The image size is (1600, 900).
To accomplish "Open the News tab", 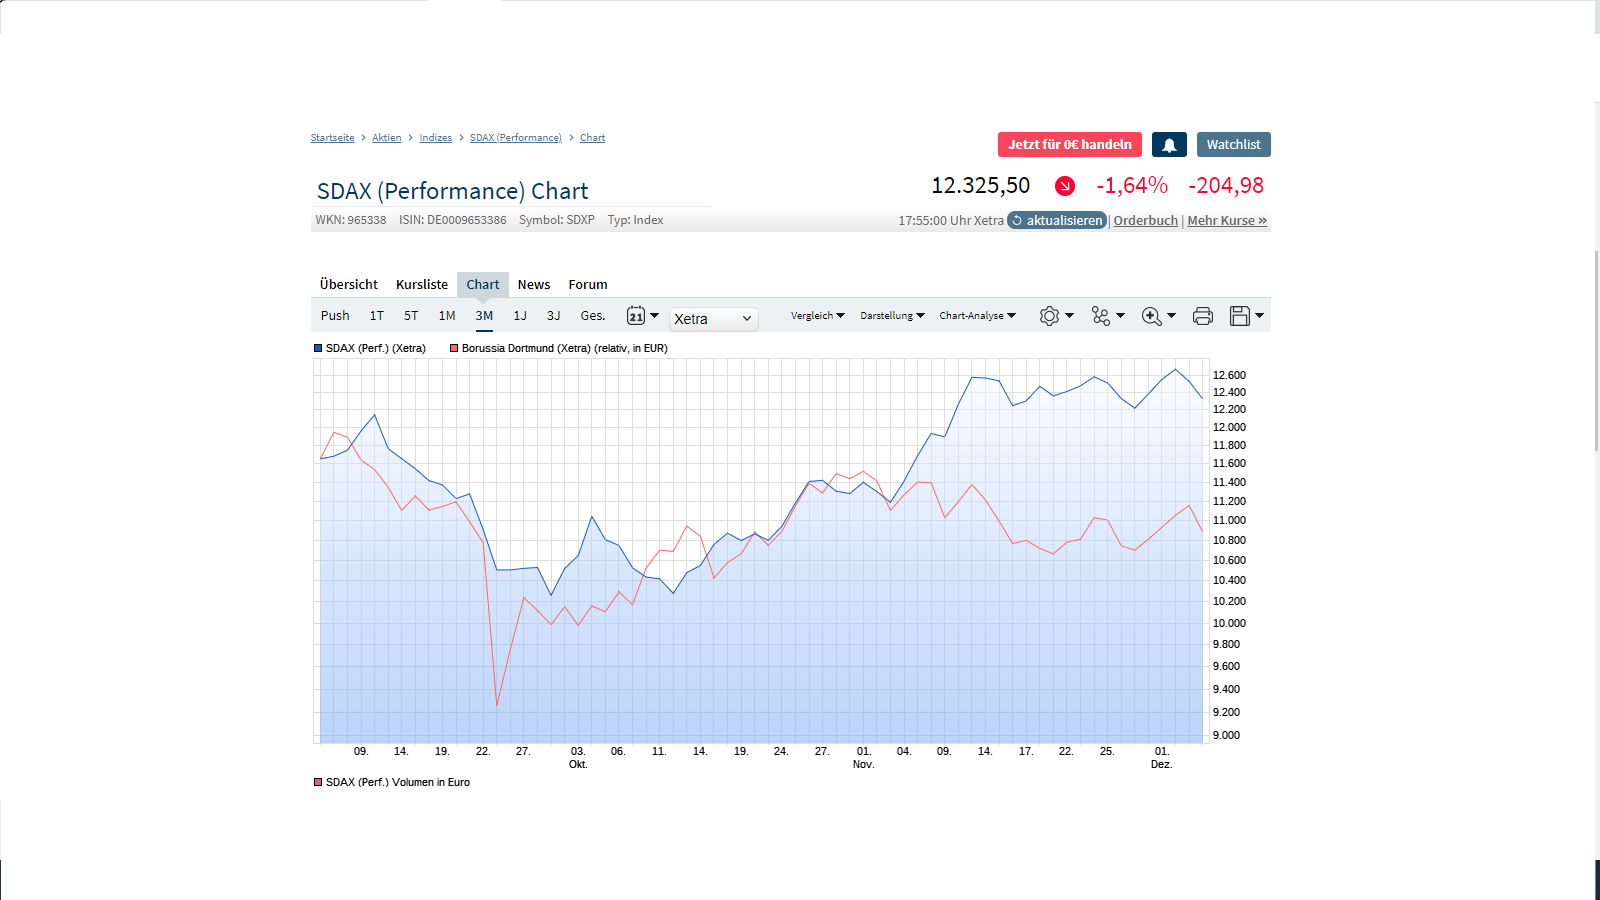I will pos(534,285).
